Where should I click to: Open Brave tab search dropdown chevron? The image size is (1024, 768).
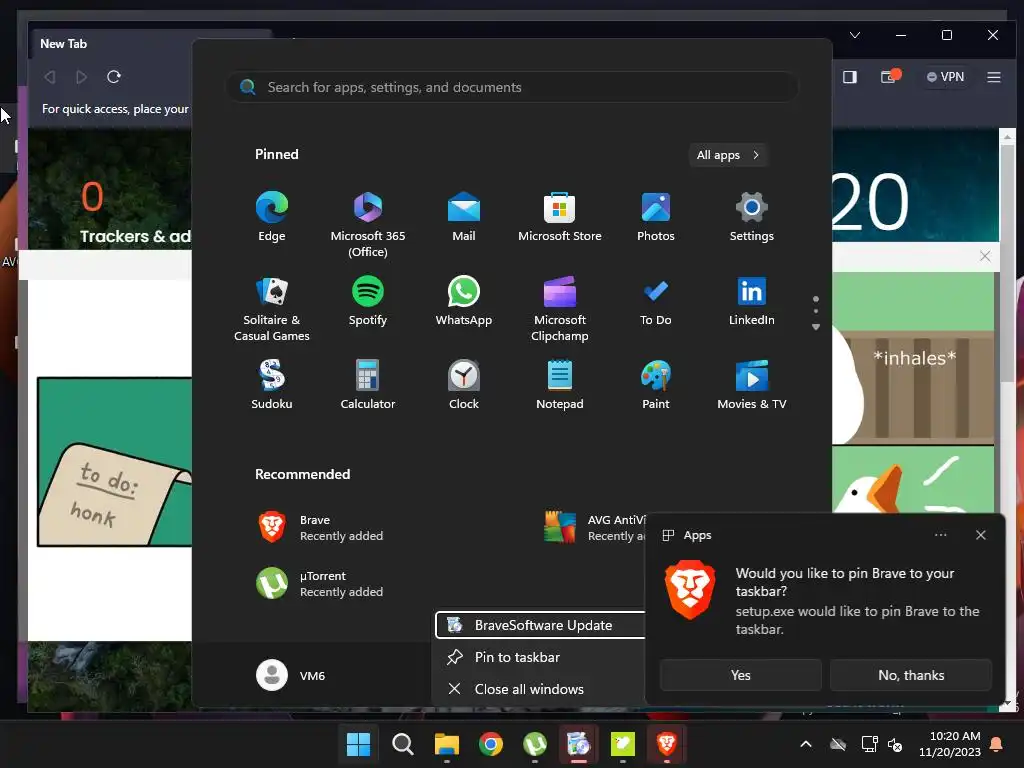click(855, 35)
